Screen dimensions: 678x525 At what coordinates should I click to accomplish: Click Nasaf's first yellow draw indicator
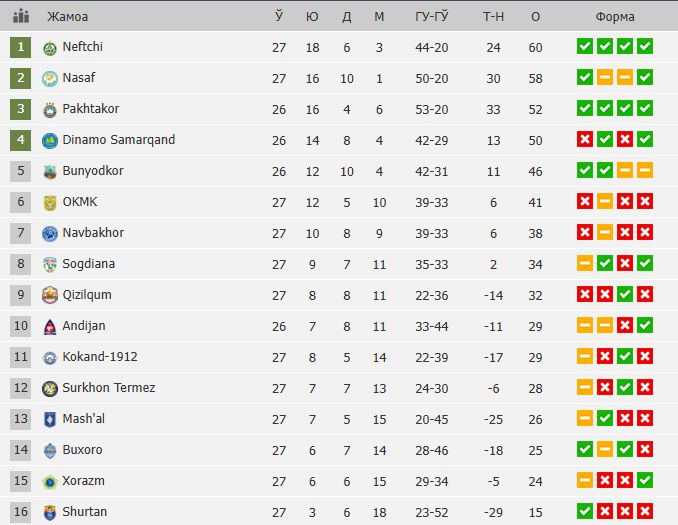point(605,78)
